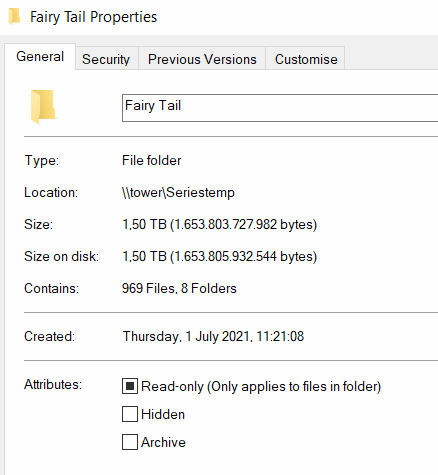Viewport: 438px width, 475px height.
Task: Toggle the Read-only attribute checkbox
Action: click(130, 386)
